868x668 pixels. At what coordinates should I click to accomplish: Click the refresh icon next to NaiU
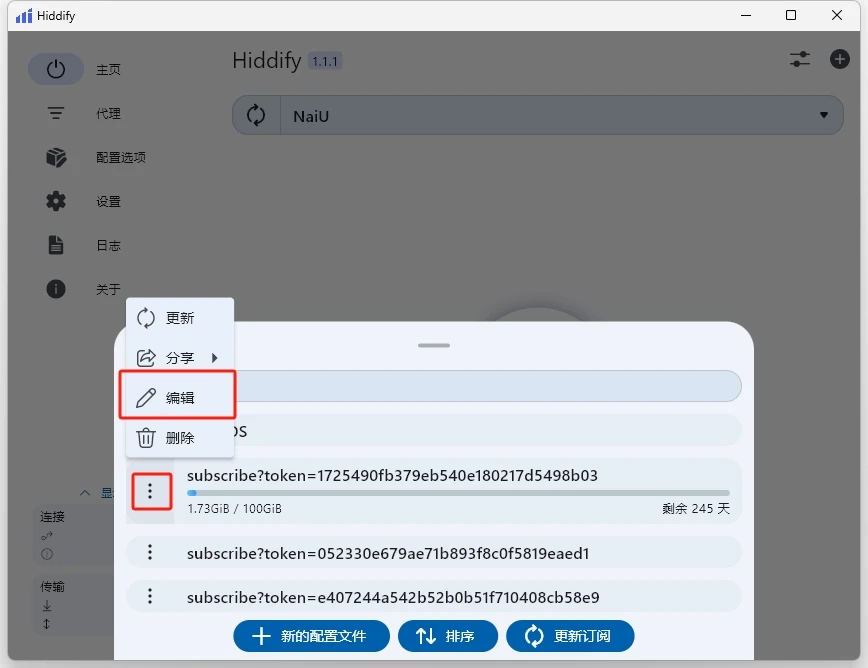[x=255, y=114]
